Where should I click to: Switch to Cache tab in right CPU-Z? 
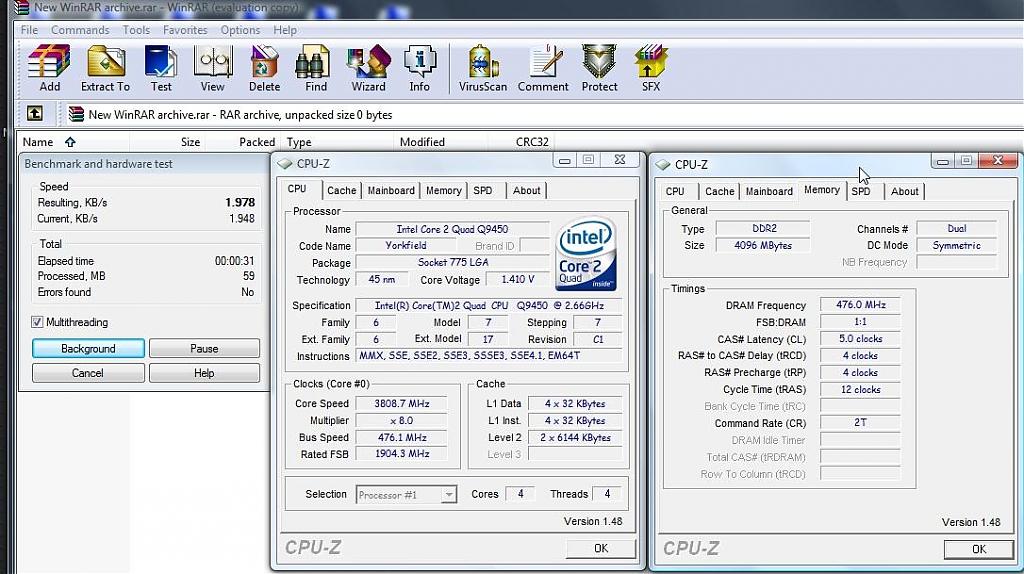click(720, 191)
